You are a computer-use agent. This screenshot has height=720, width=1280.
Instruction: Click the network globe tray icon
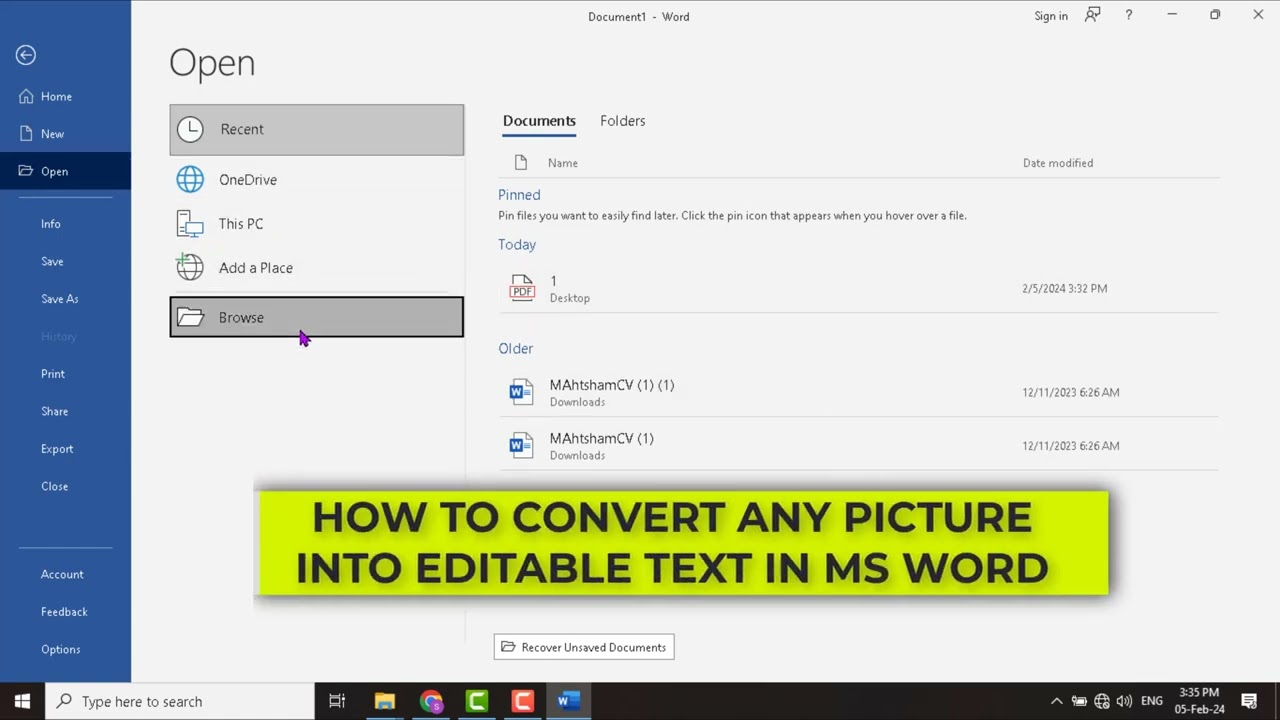pyautogui.click(x=1102, y=701)
